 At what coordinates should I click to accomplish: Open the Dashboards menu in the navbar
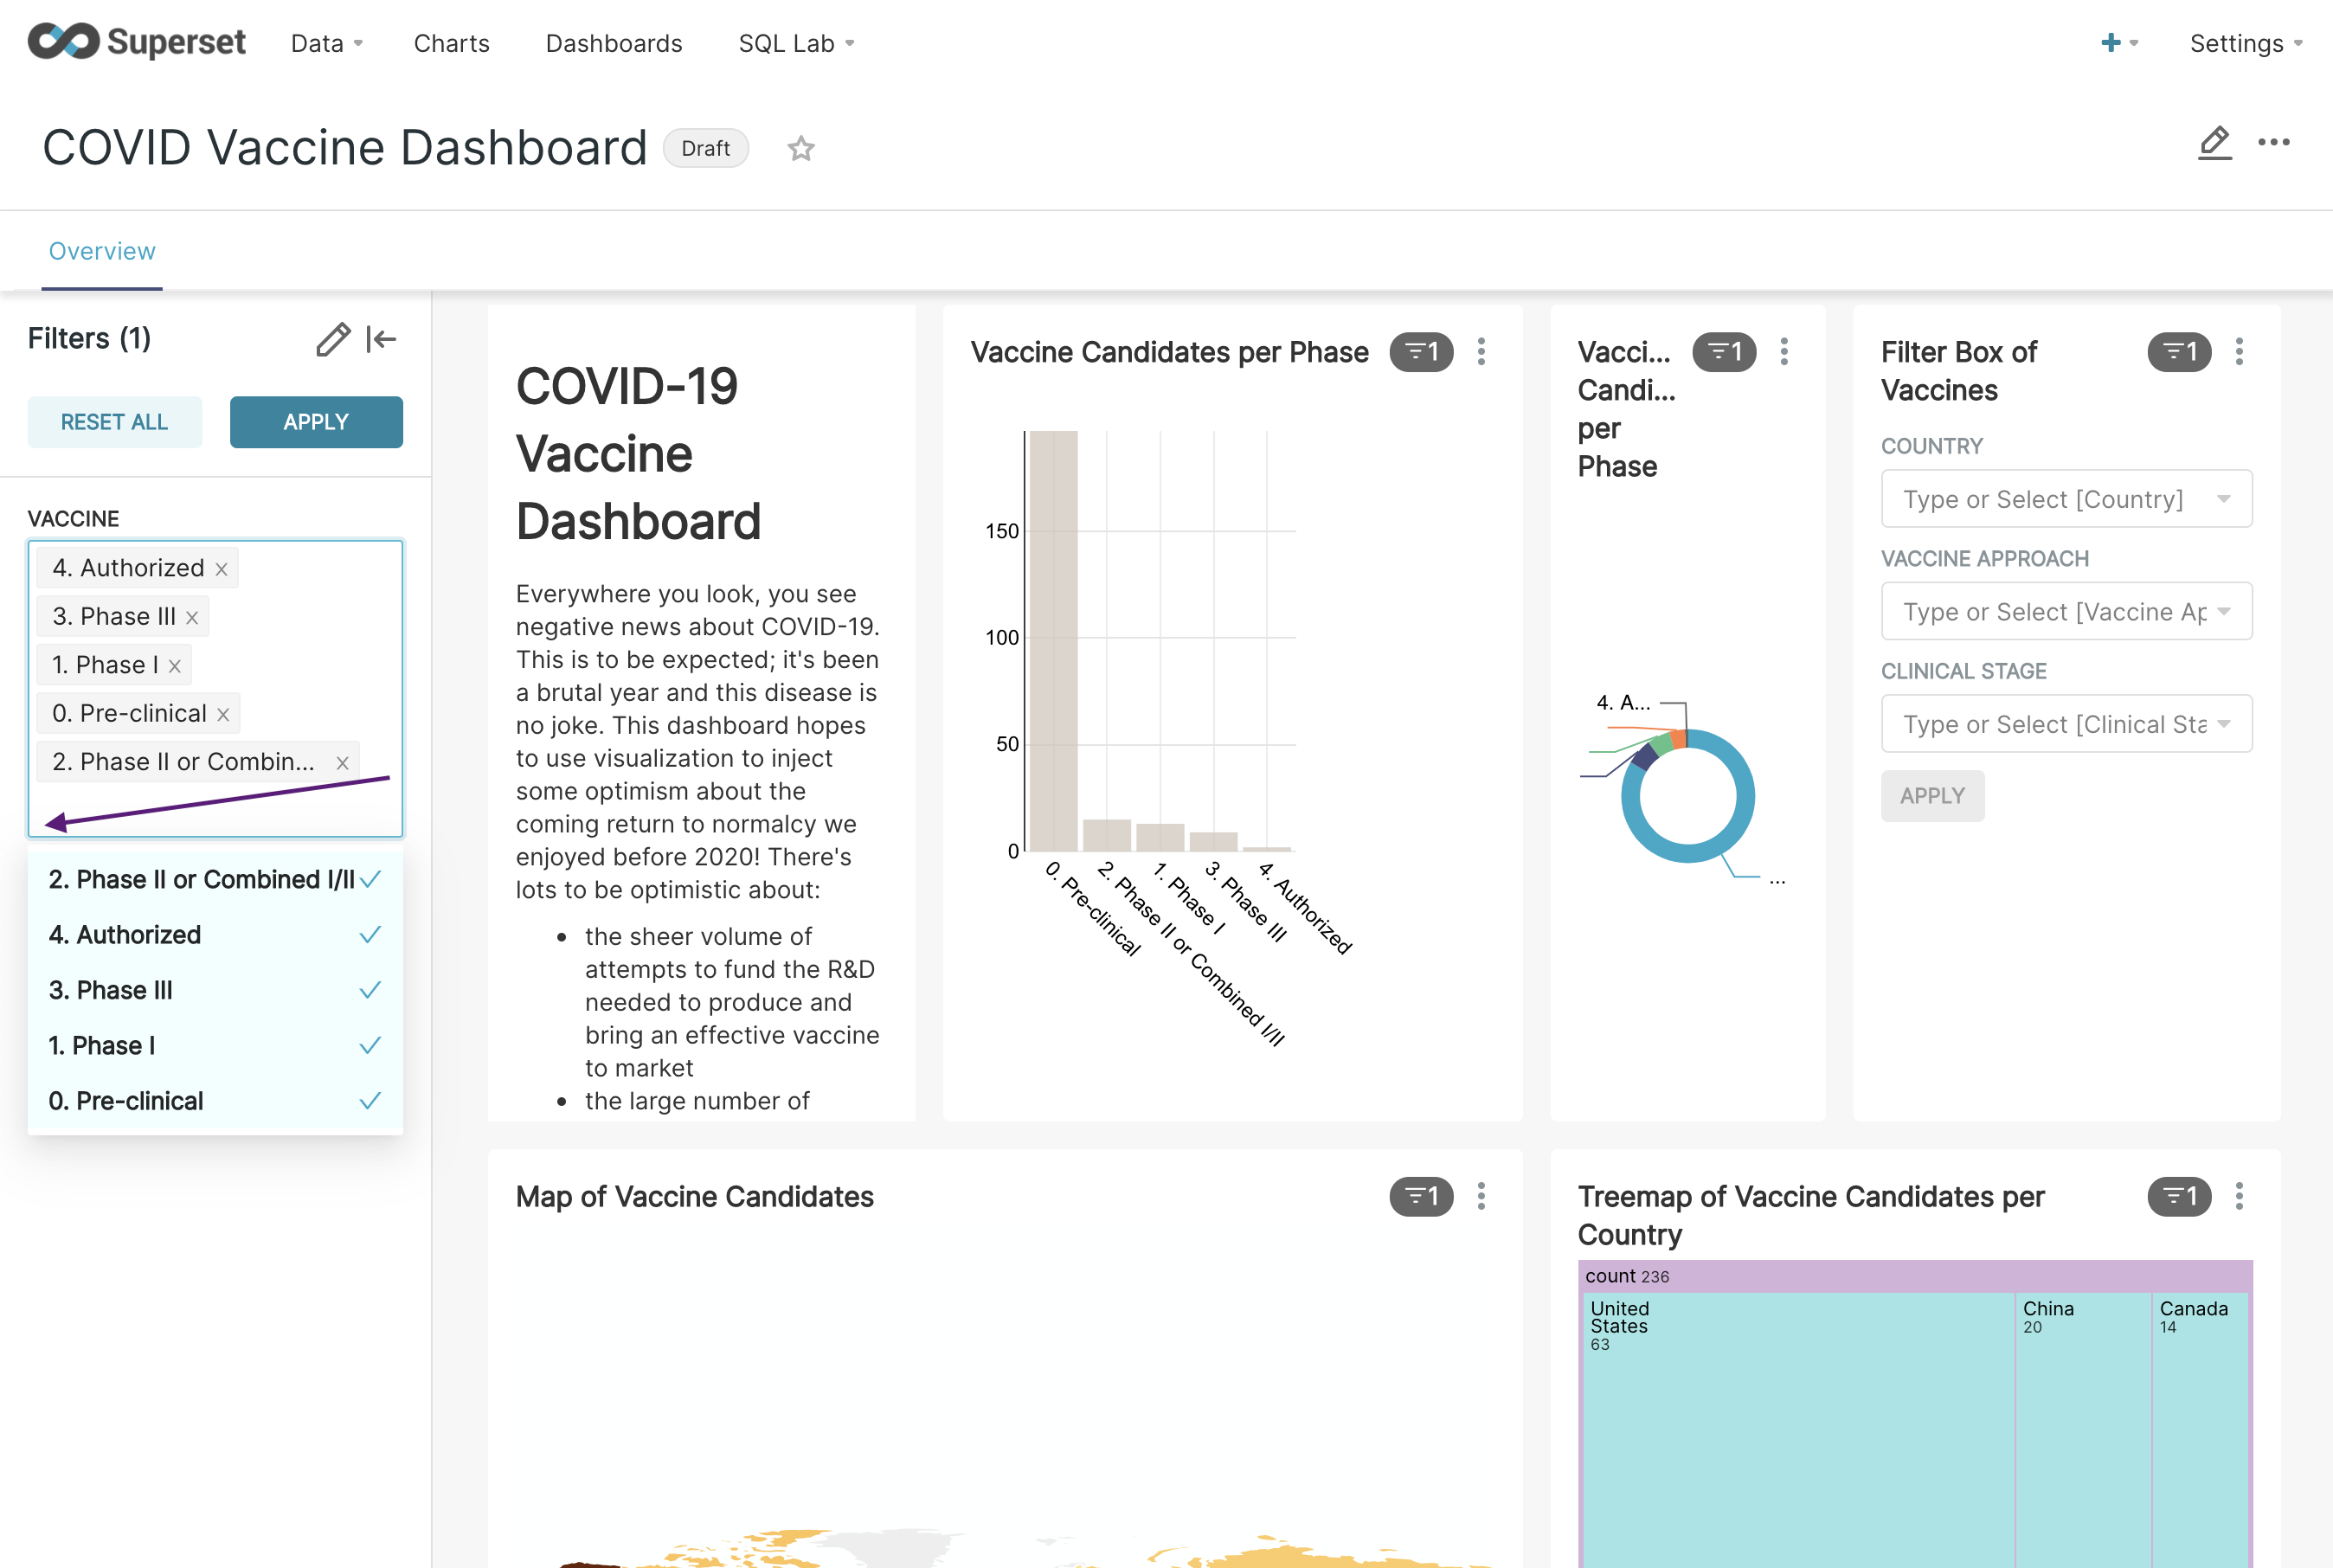point(613,43)
